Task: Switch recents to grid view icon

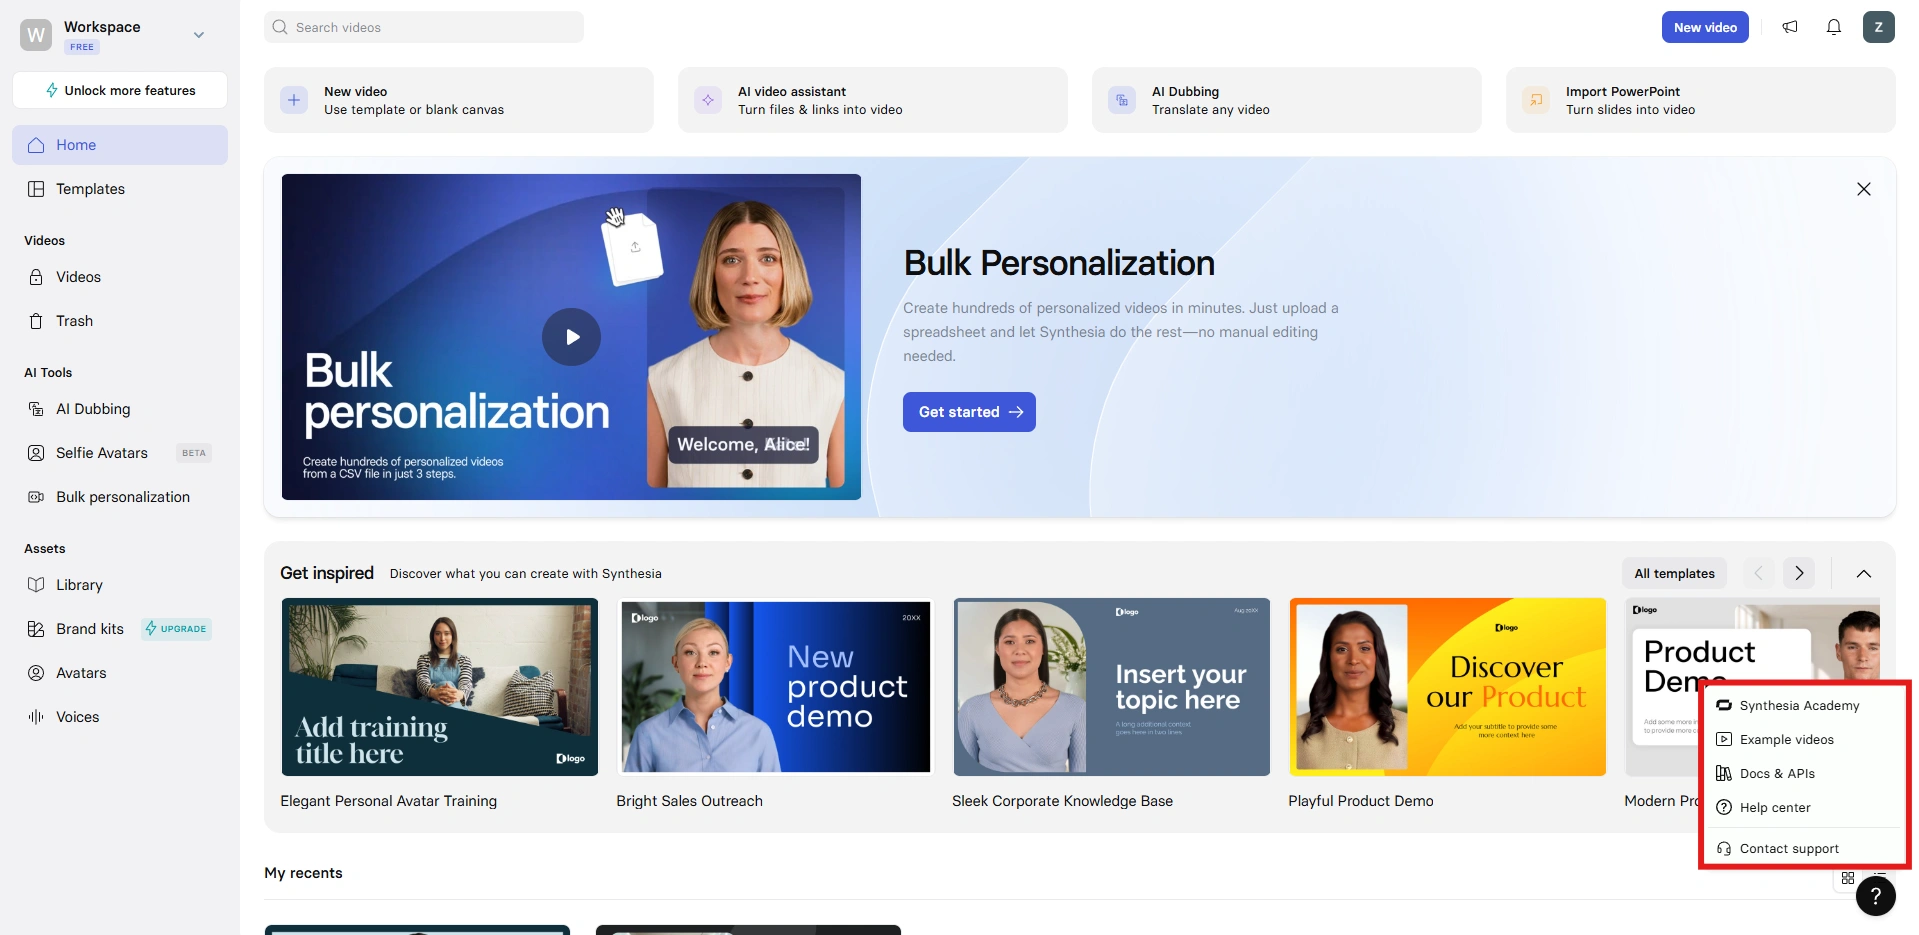Action: point(1848,878)
